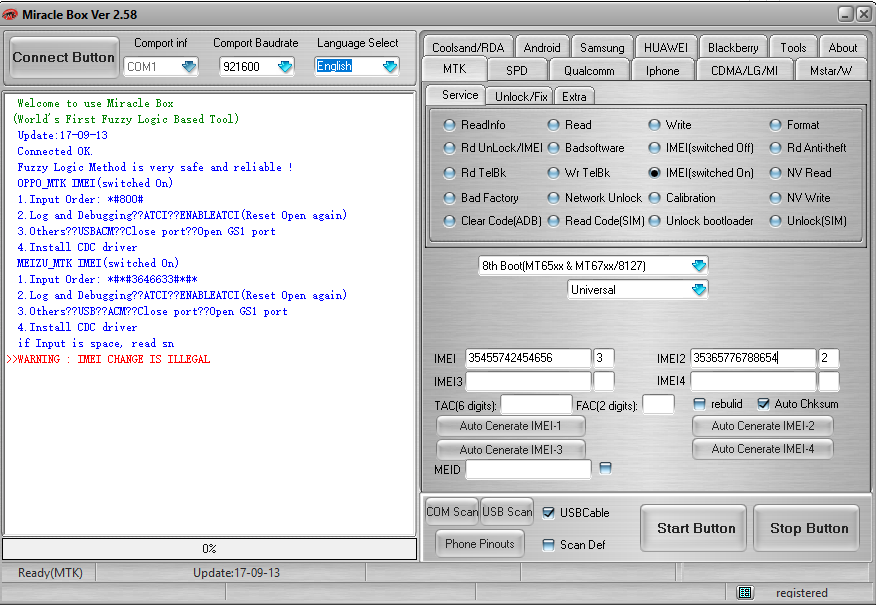Click the IMEI2 number input field
This screenshot has height=607, width=876.
coord(753,358)
